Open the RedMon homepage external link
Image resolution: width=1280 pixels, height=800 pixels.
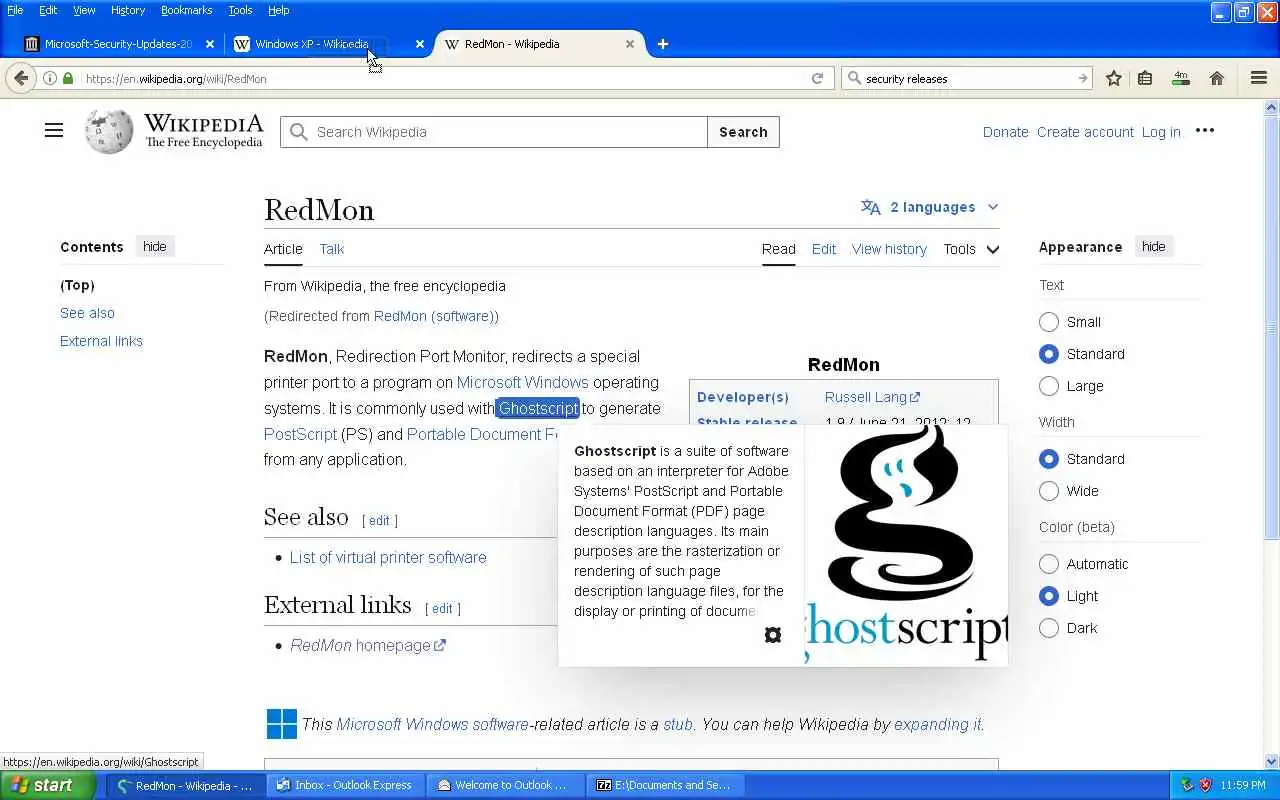[x=367, y=645]
